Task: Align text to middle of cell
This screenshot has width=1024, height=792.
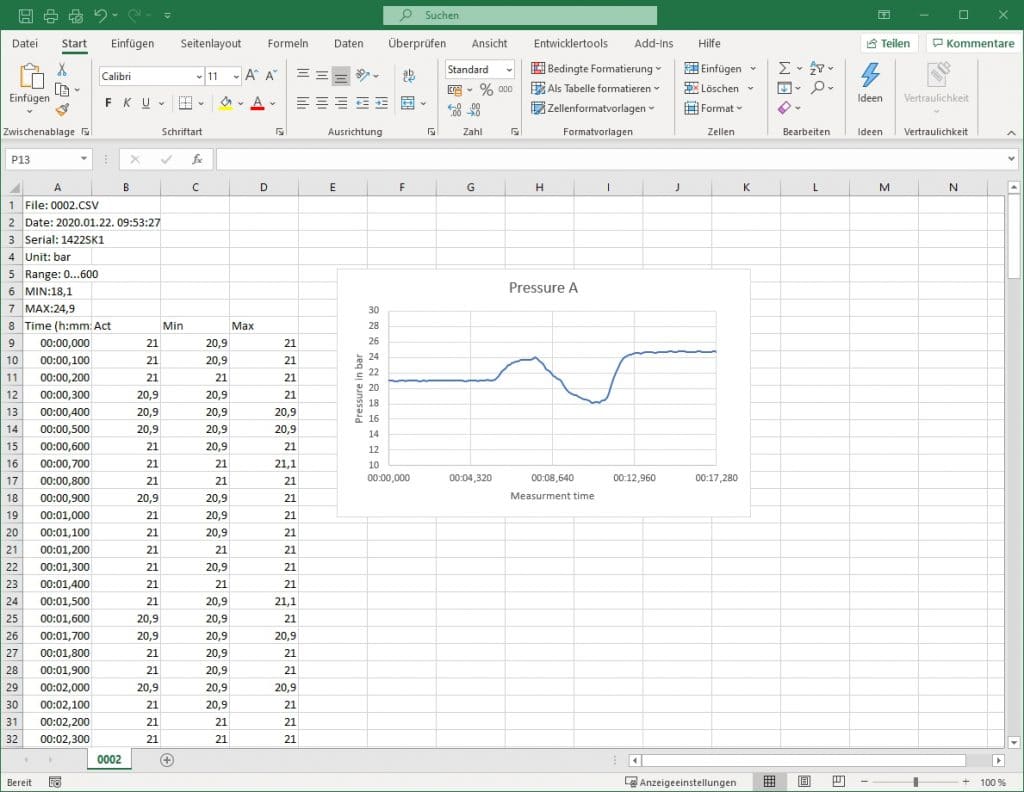Action: [322, 75]
